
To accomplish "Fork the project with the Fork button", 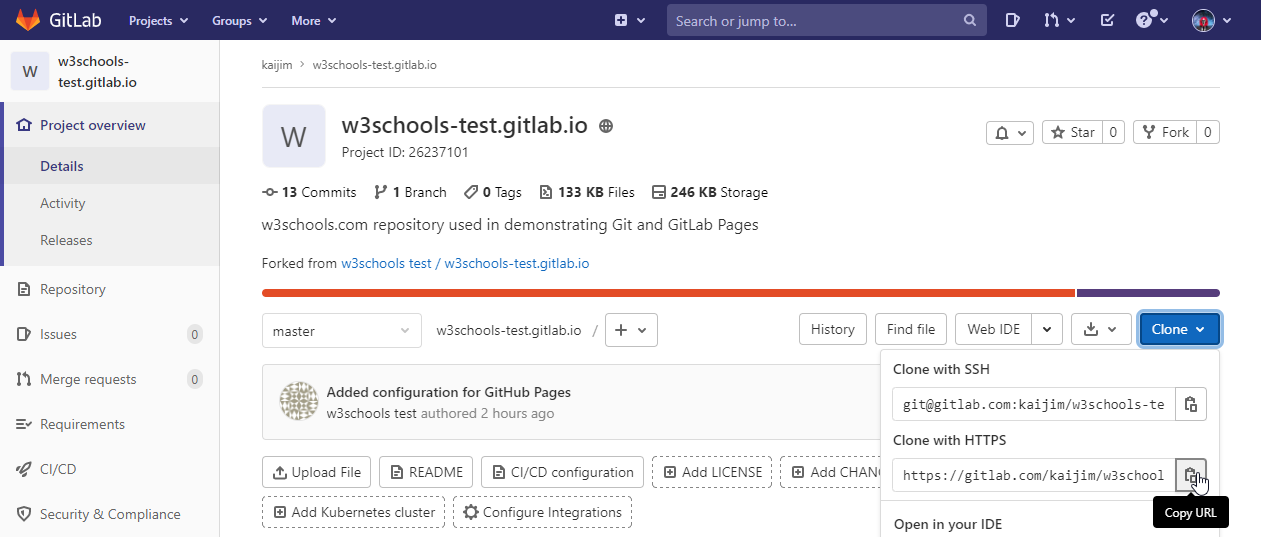I will [1165, 132].
